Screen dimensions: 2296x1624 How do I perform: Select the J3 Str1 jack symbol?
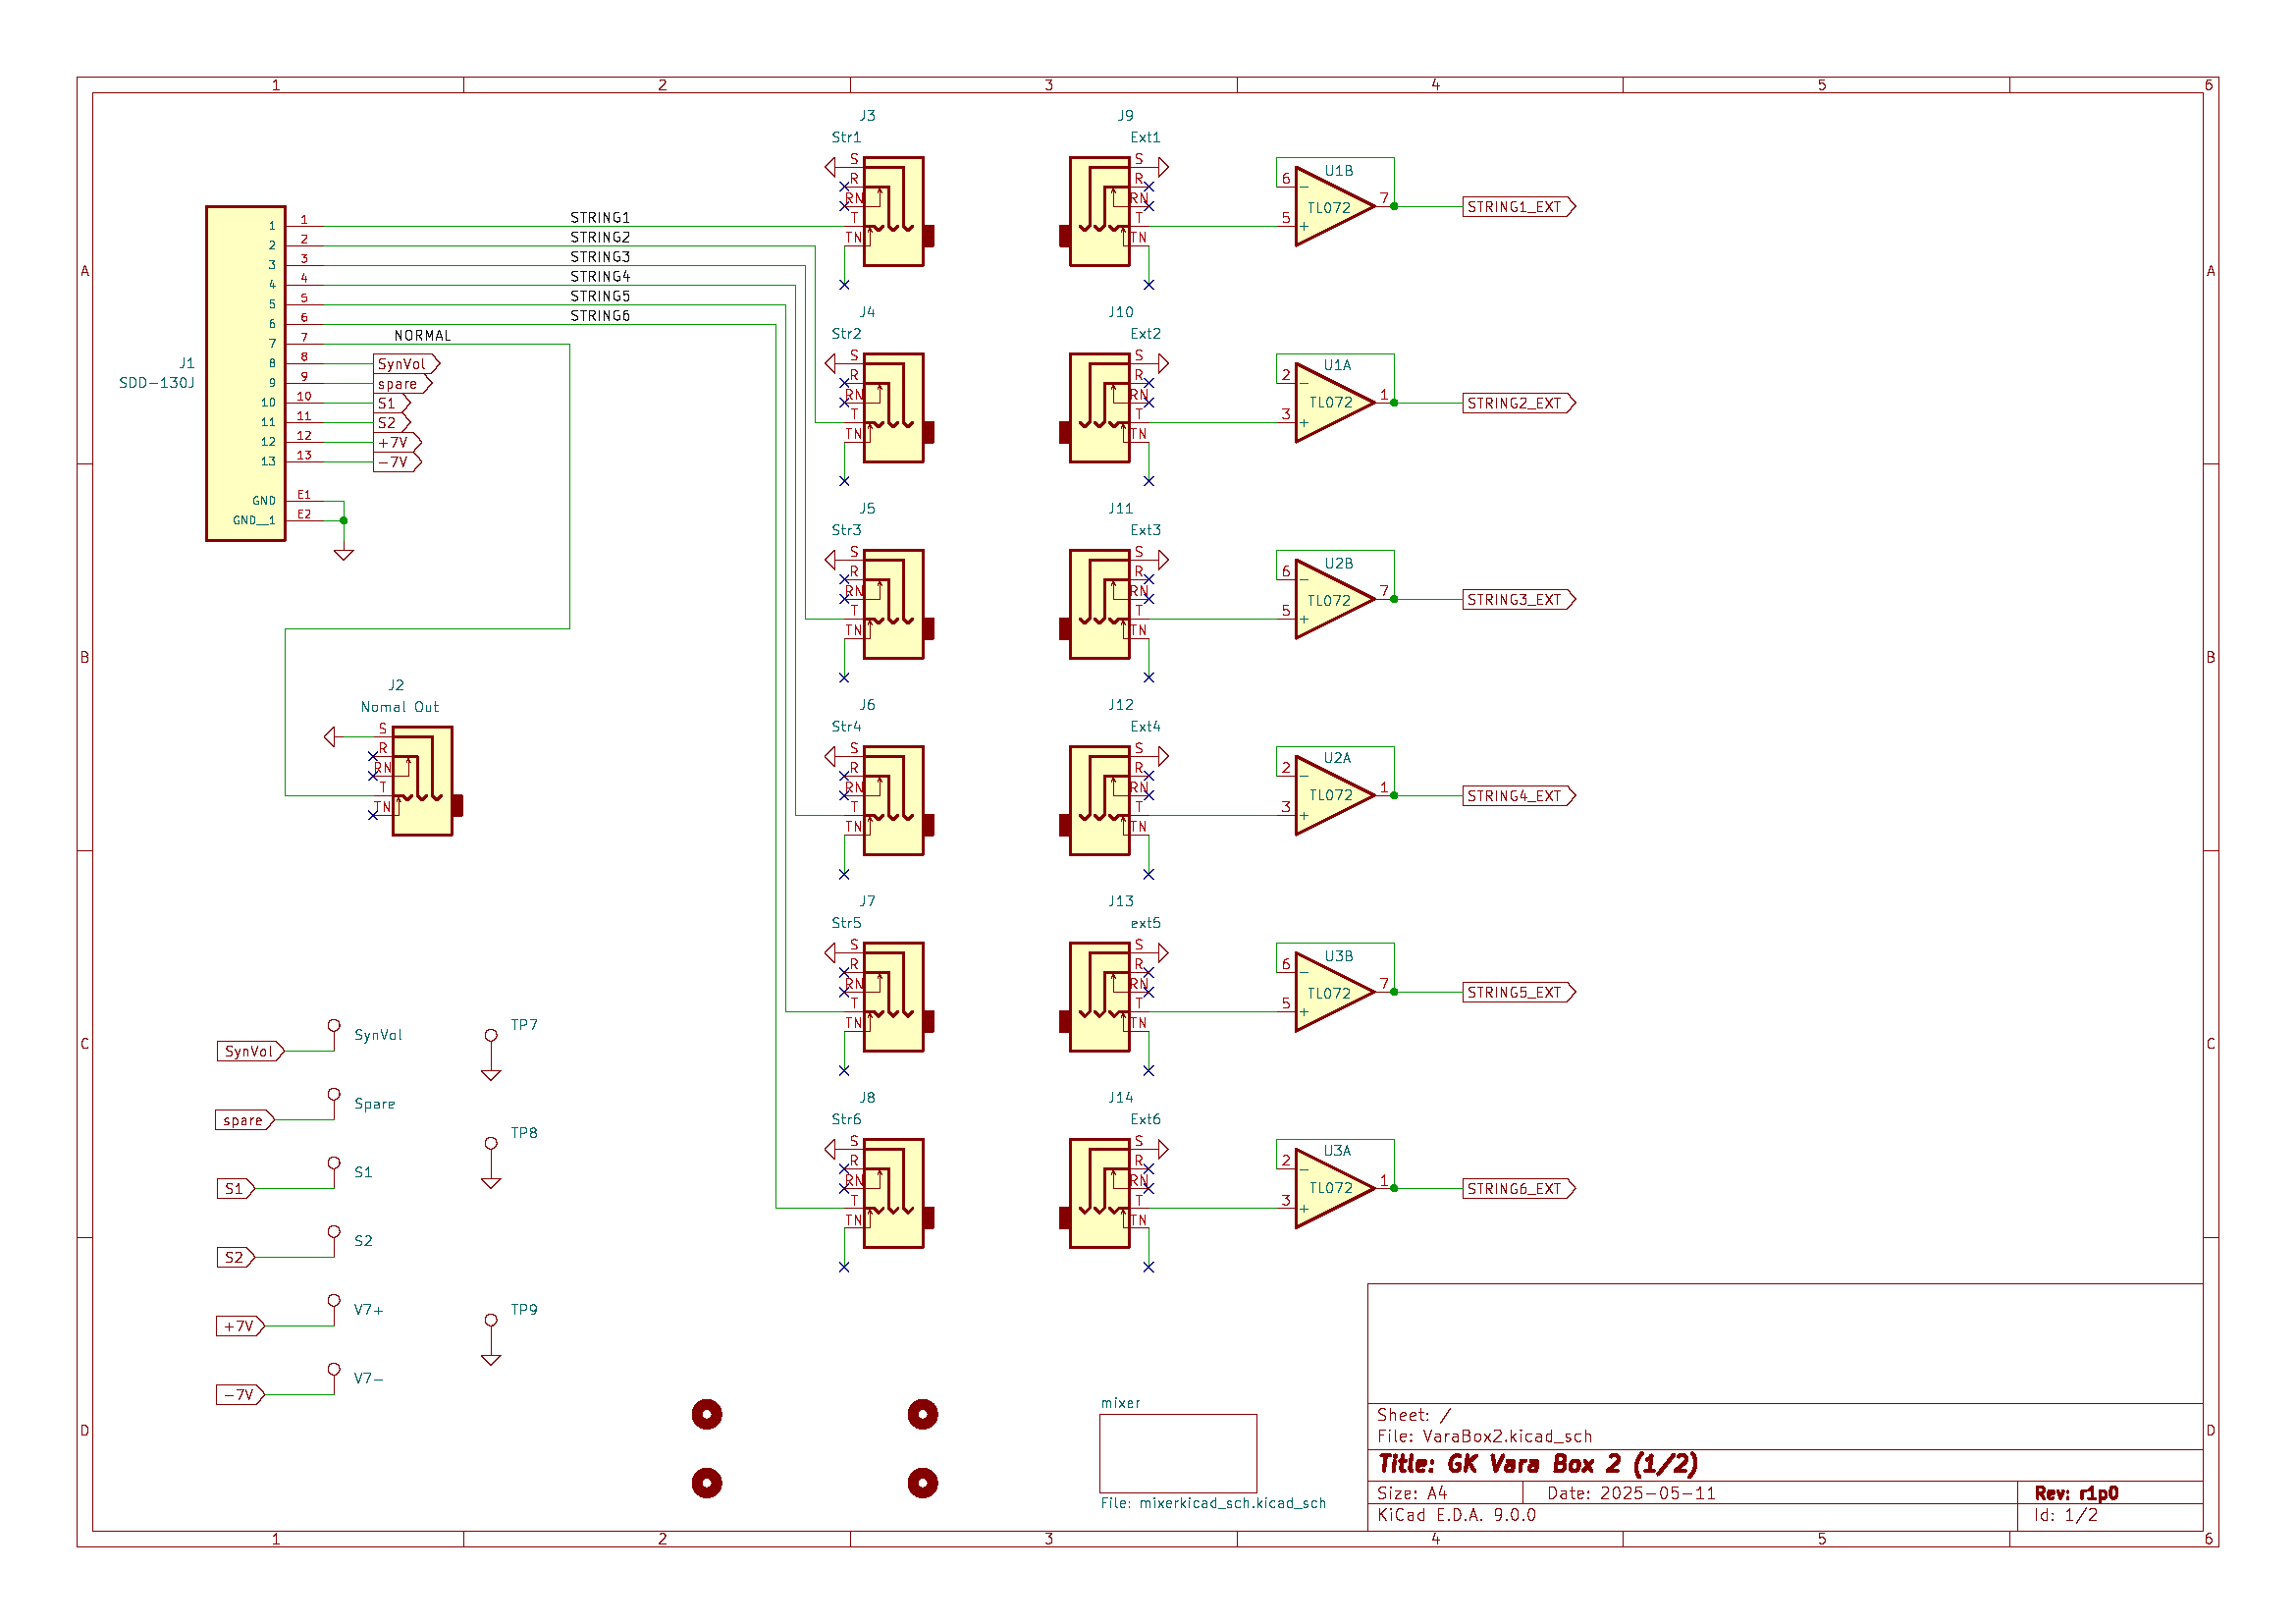click(893, 211)
